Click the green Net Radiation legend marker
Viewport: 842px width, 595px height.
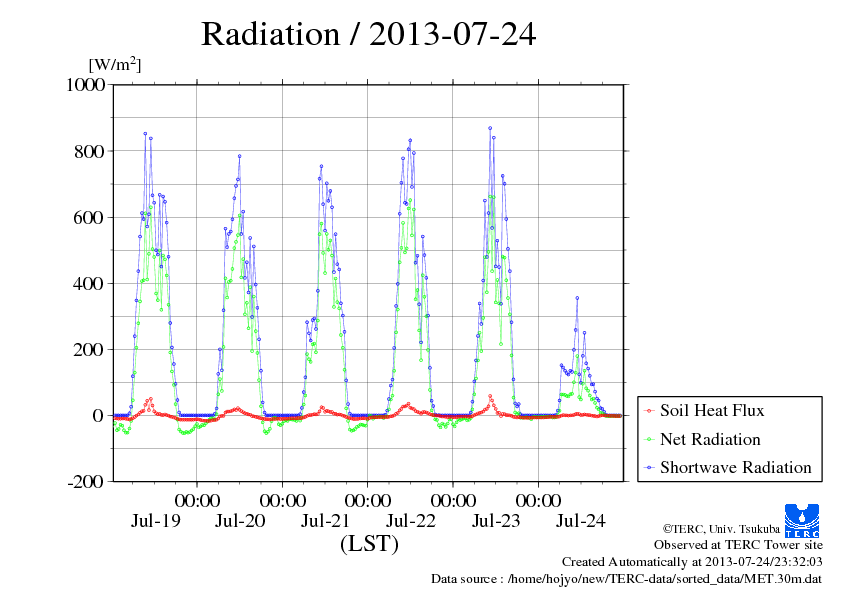point(650,439)
